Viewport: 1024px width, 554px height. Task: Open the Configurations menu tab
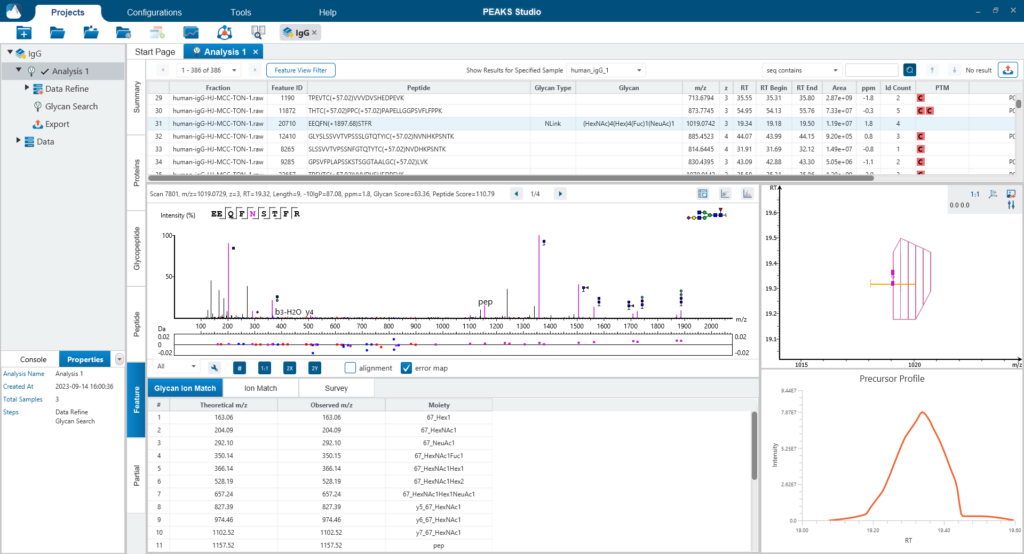[x=154, y=12]
